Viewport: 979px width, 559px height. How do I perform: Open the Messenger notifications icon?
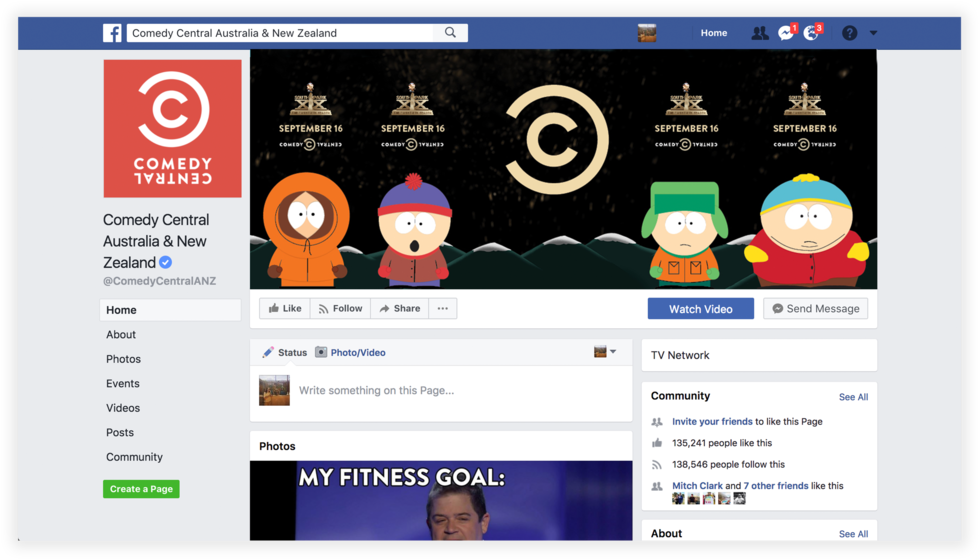pyautogui.click(x=787, y=32)
